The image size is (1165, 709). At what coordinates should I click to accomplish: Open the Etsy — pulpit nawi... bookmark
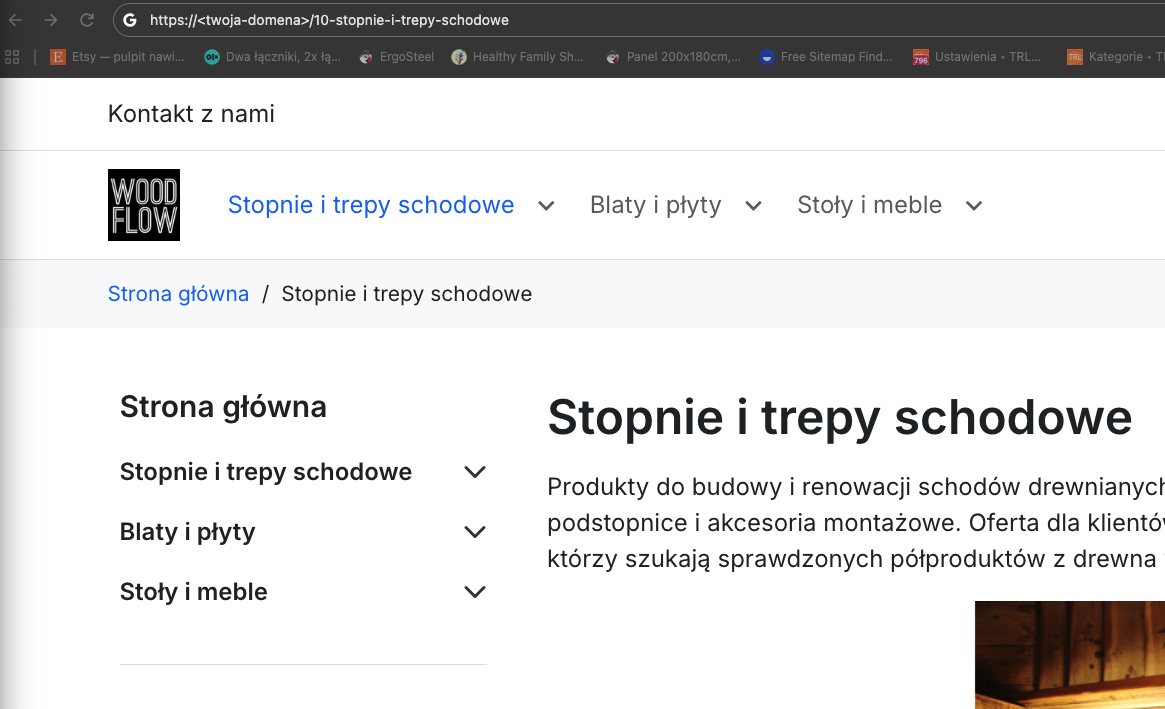click(x=117, y=56)
